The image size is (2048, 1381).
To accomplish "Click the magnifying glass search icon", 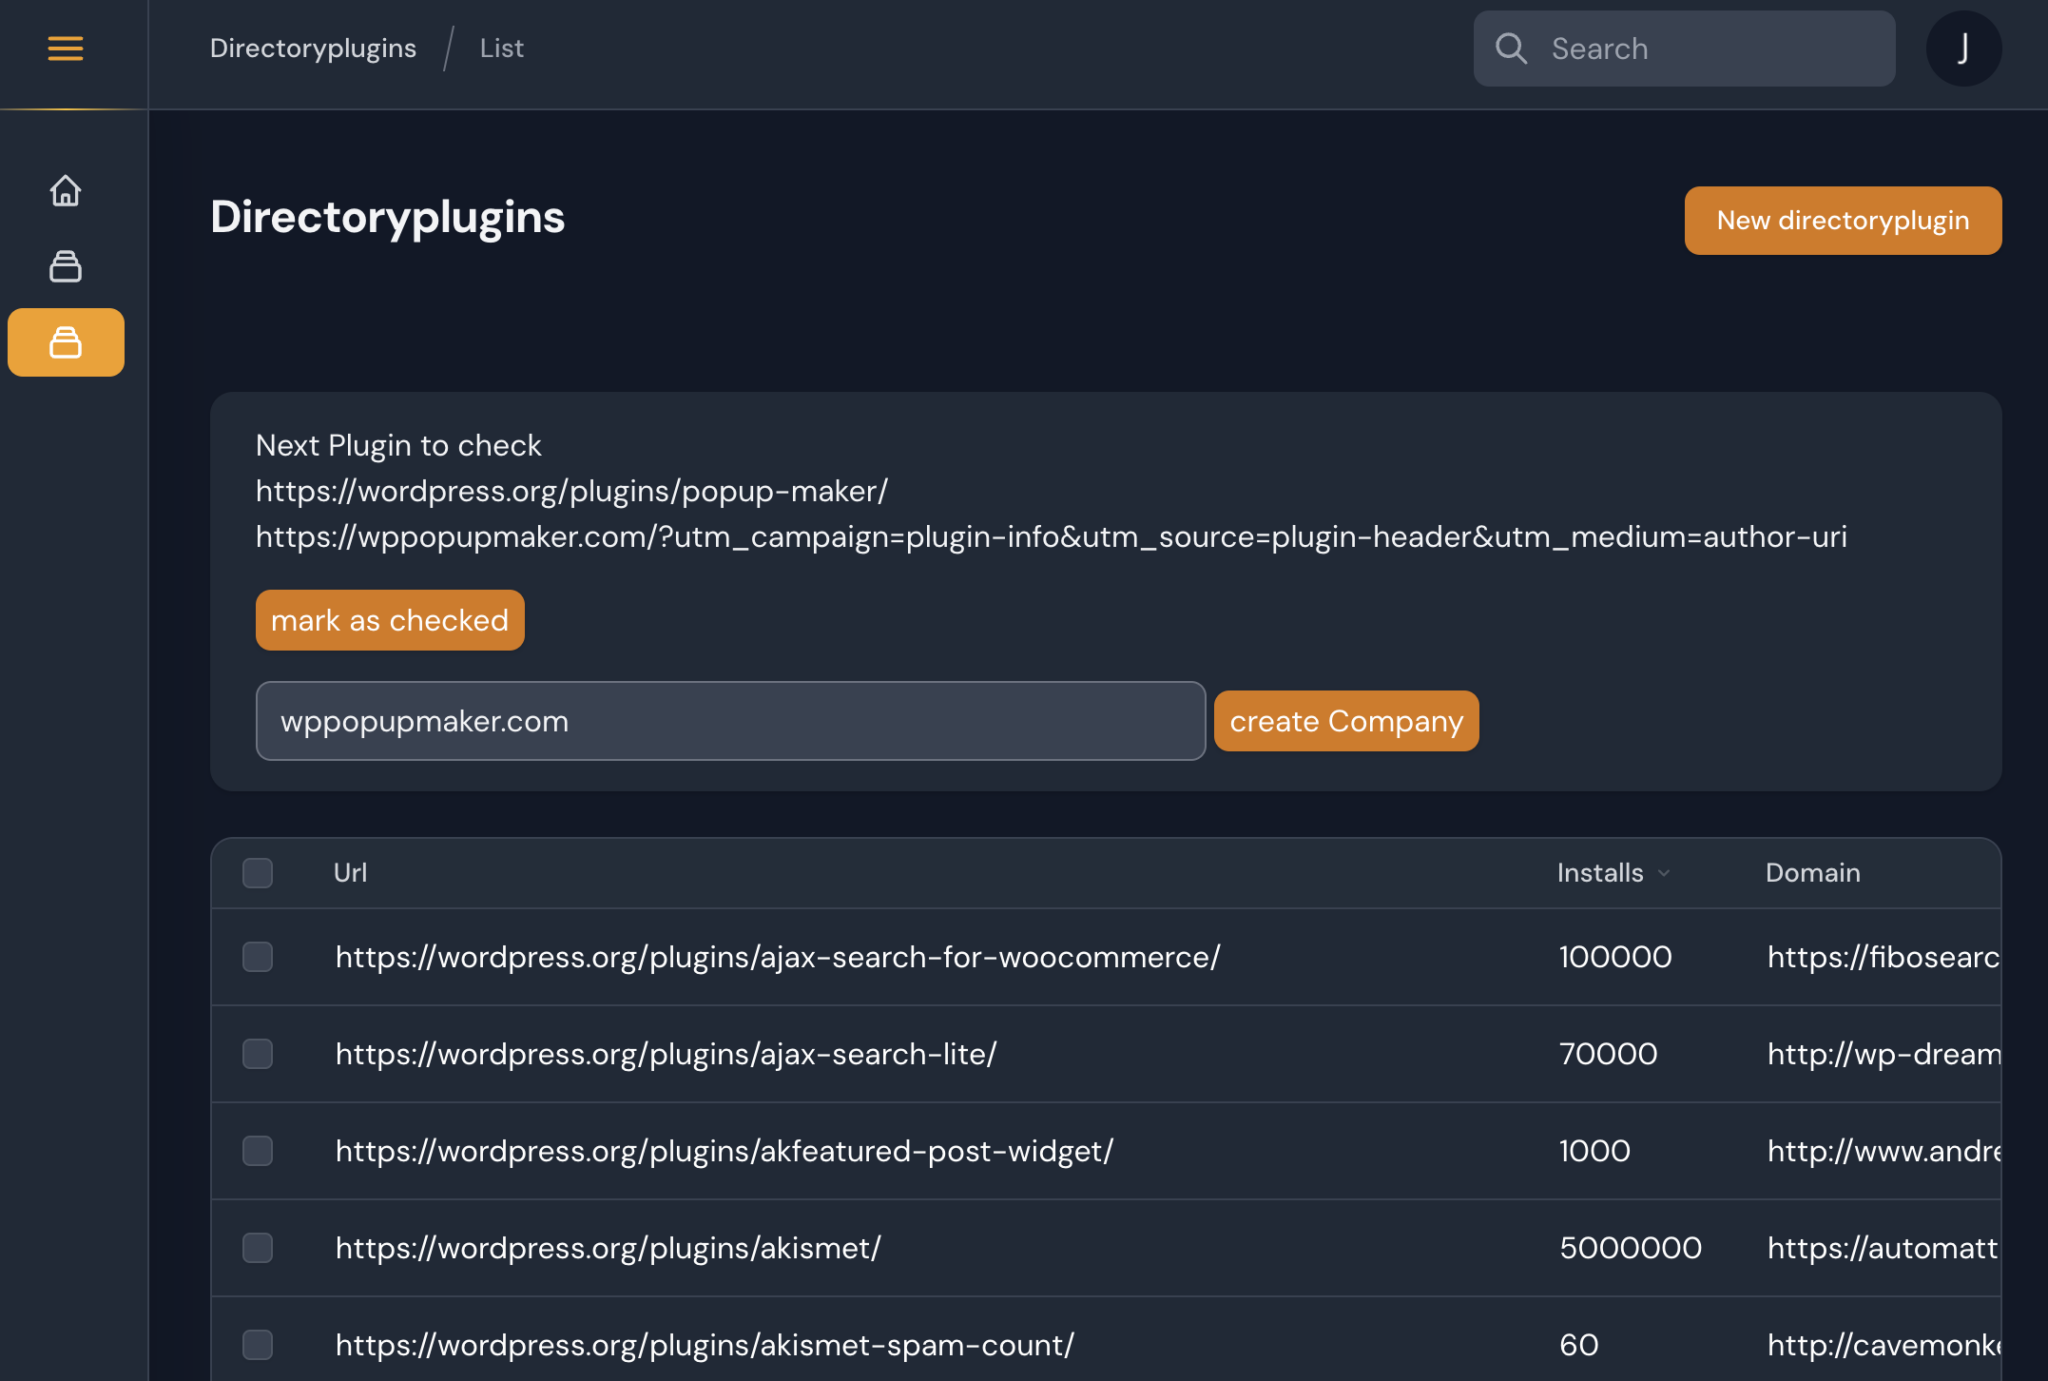I will coord(1510,48).
